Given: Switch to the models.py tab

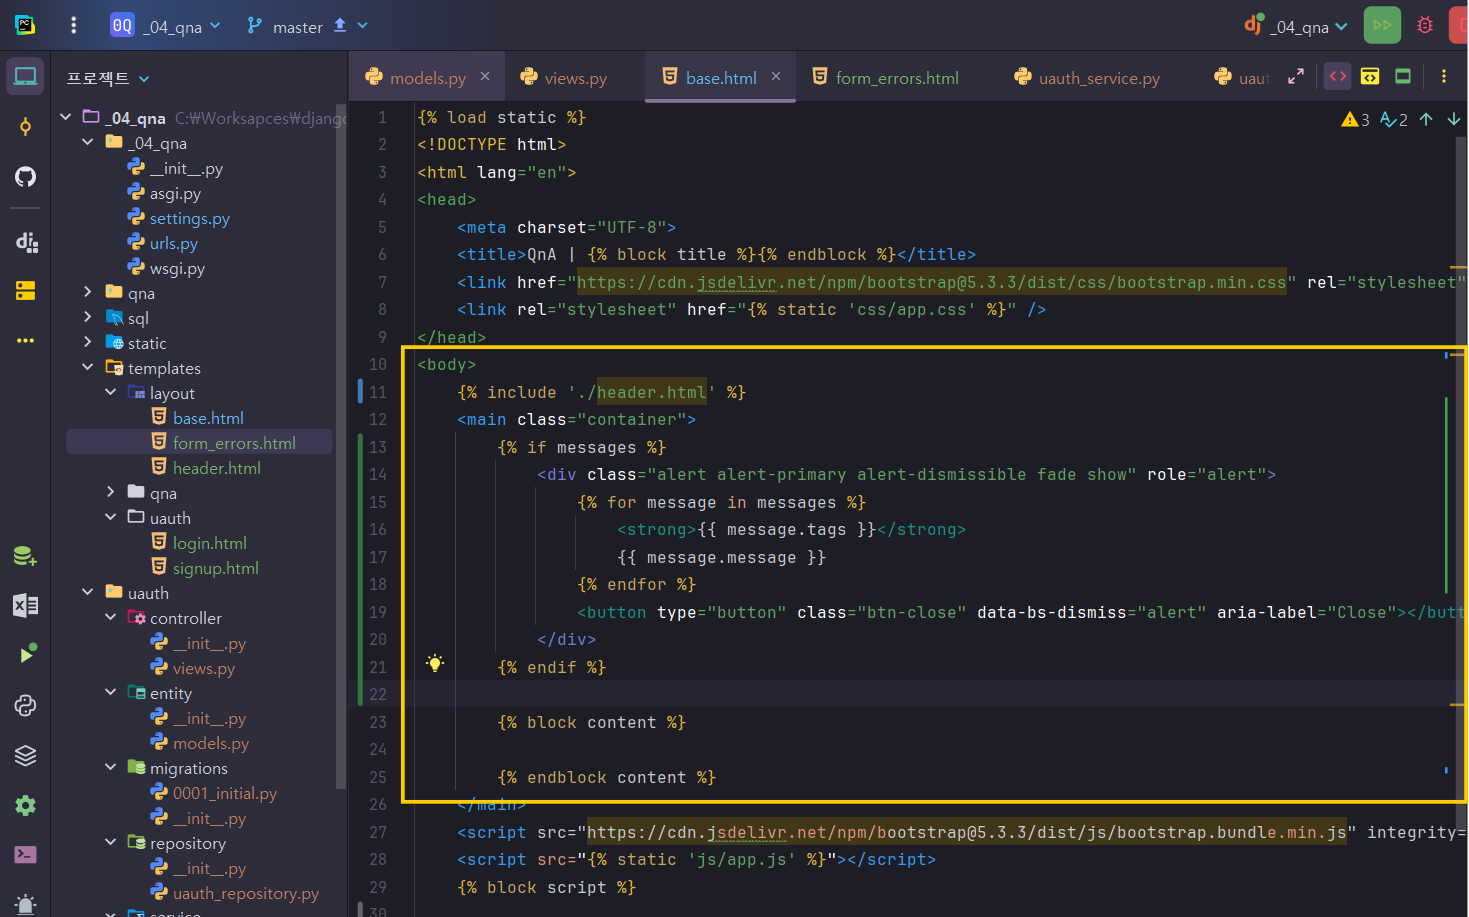Looking at the screenshot, I should pos(427,77).
